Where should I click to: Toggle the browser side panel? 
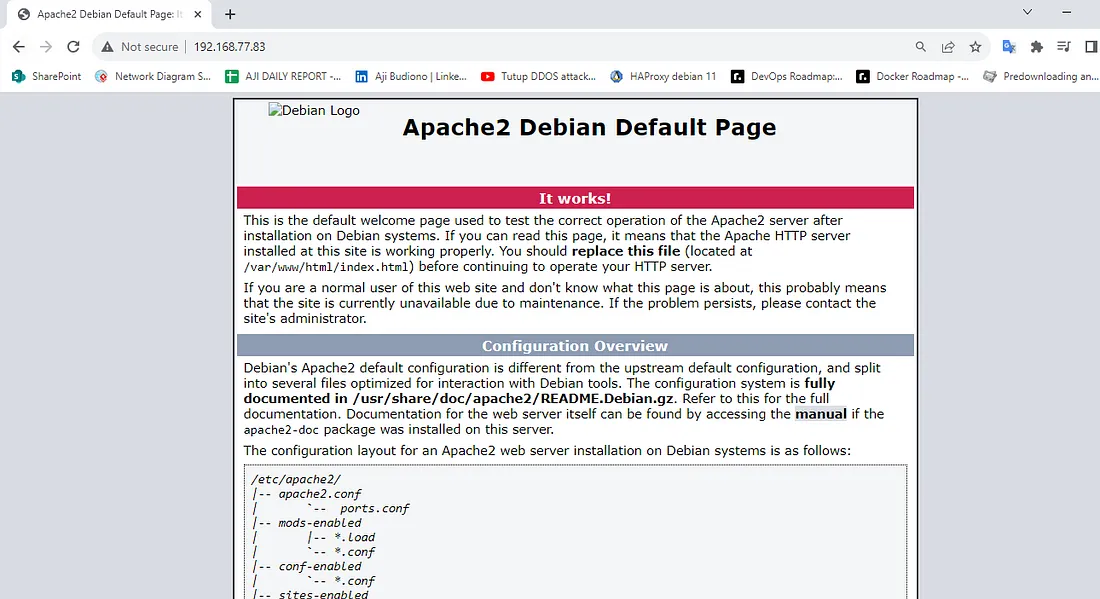pyautogui.click(x=1090, y=47)
